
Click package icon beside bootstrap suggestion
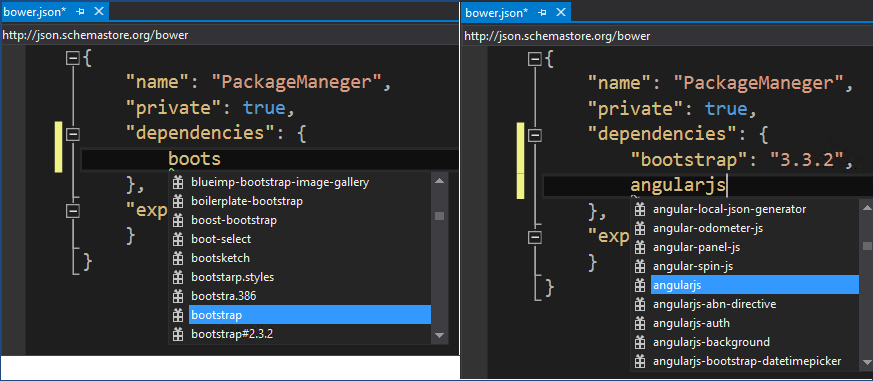coord(178,315)
